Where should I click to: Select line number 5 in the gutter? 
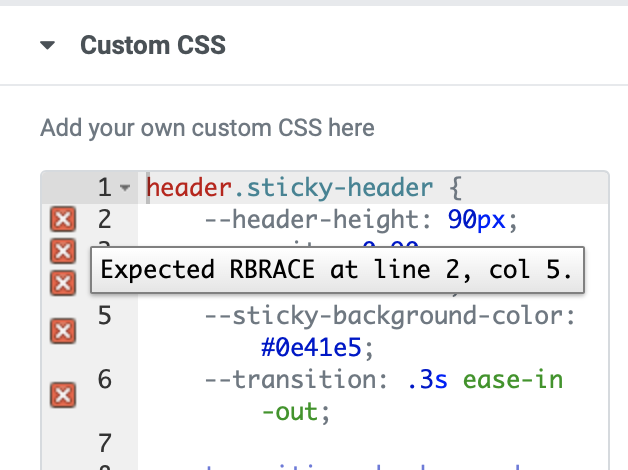[104, 316]
